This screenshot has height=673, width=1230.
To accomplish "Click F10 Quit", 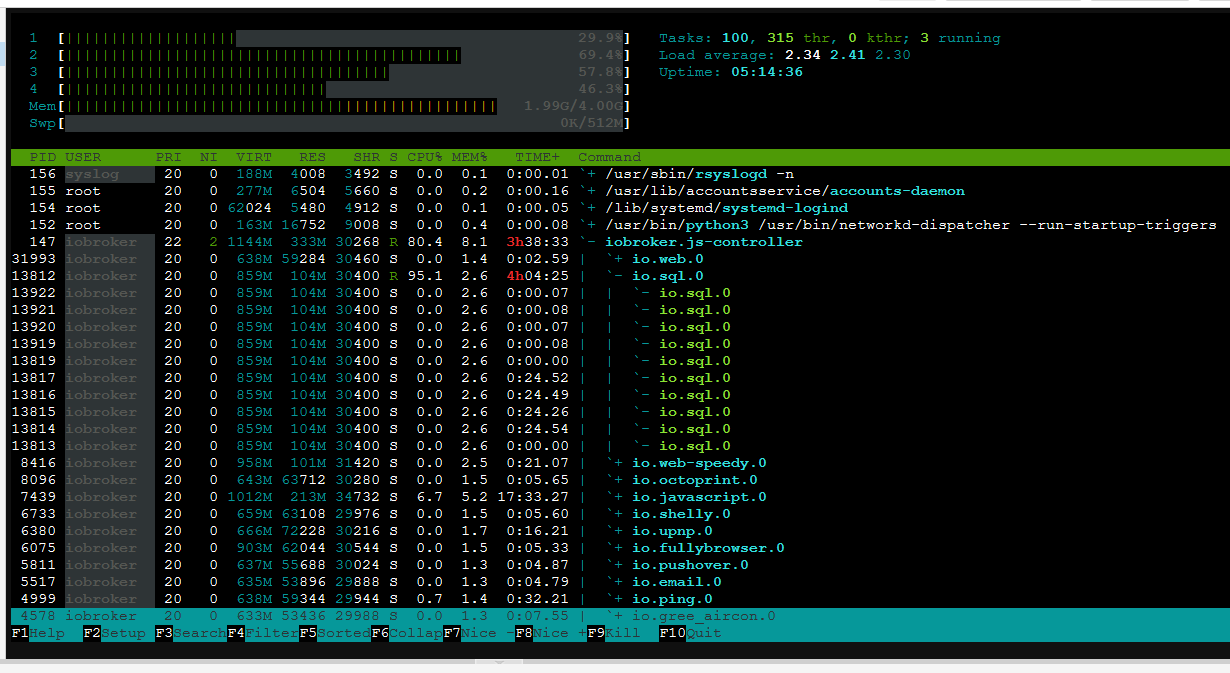I will coord(690,633).
